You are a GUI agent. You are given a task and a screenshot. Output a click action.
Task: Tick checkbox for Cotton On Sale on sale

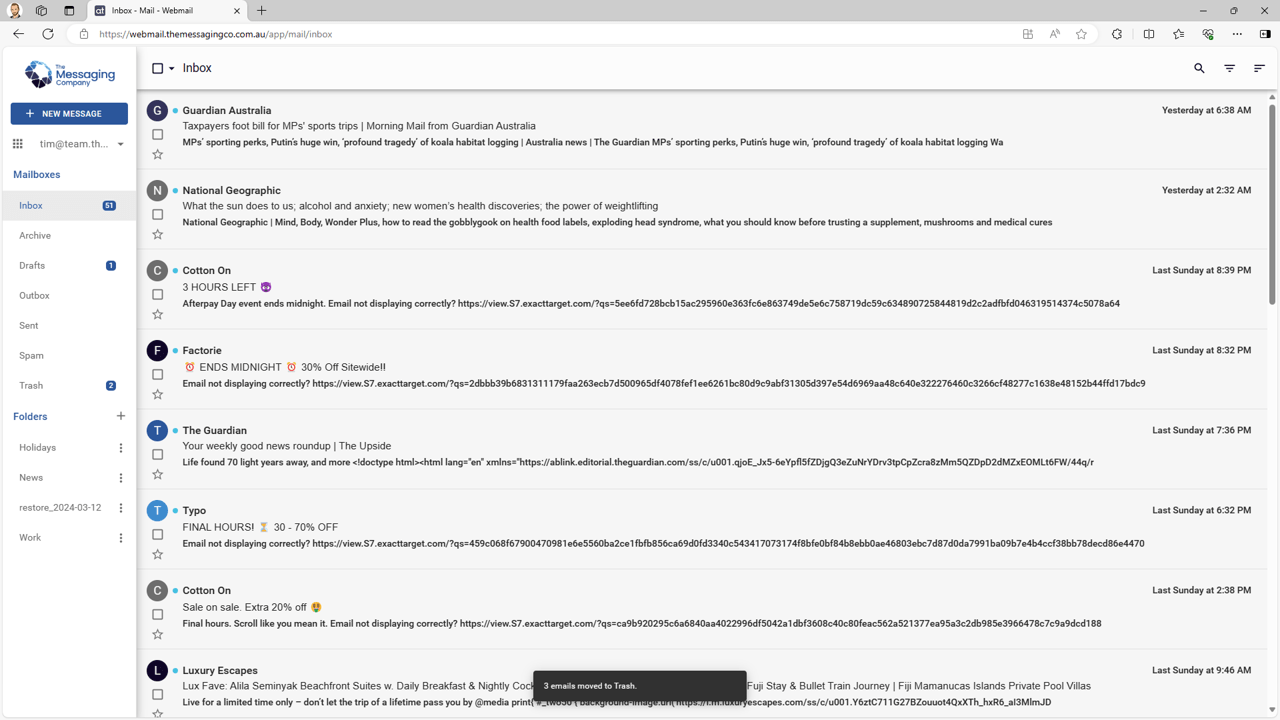[x=157, y=614]
